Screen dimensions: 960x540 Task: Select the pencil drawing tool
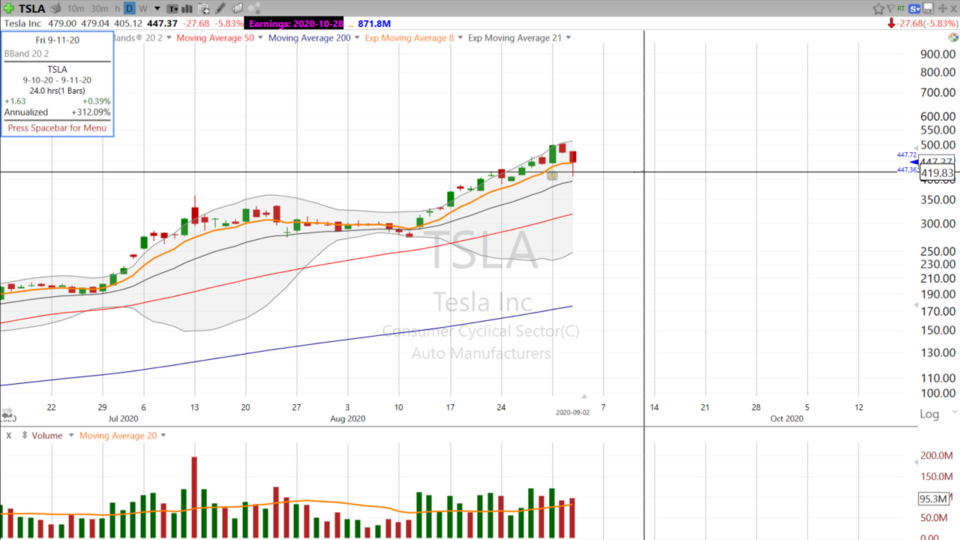click(219, 8)
